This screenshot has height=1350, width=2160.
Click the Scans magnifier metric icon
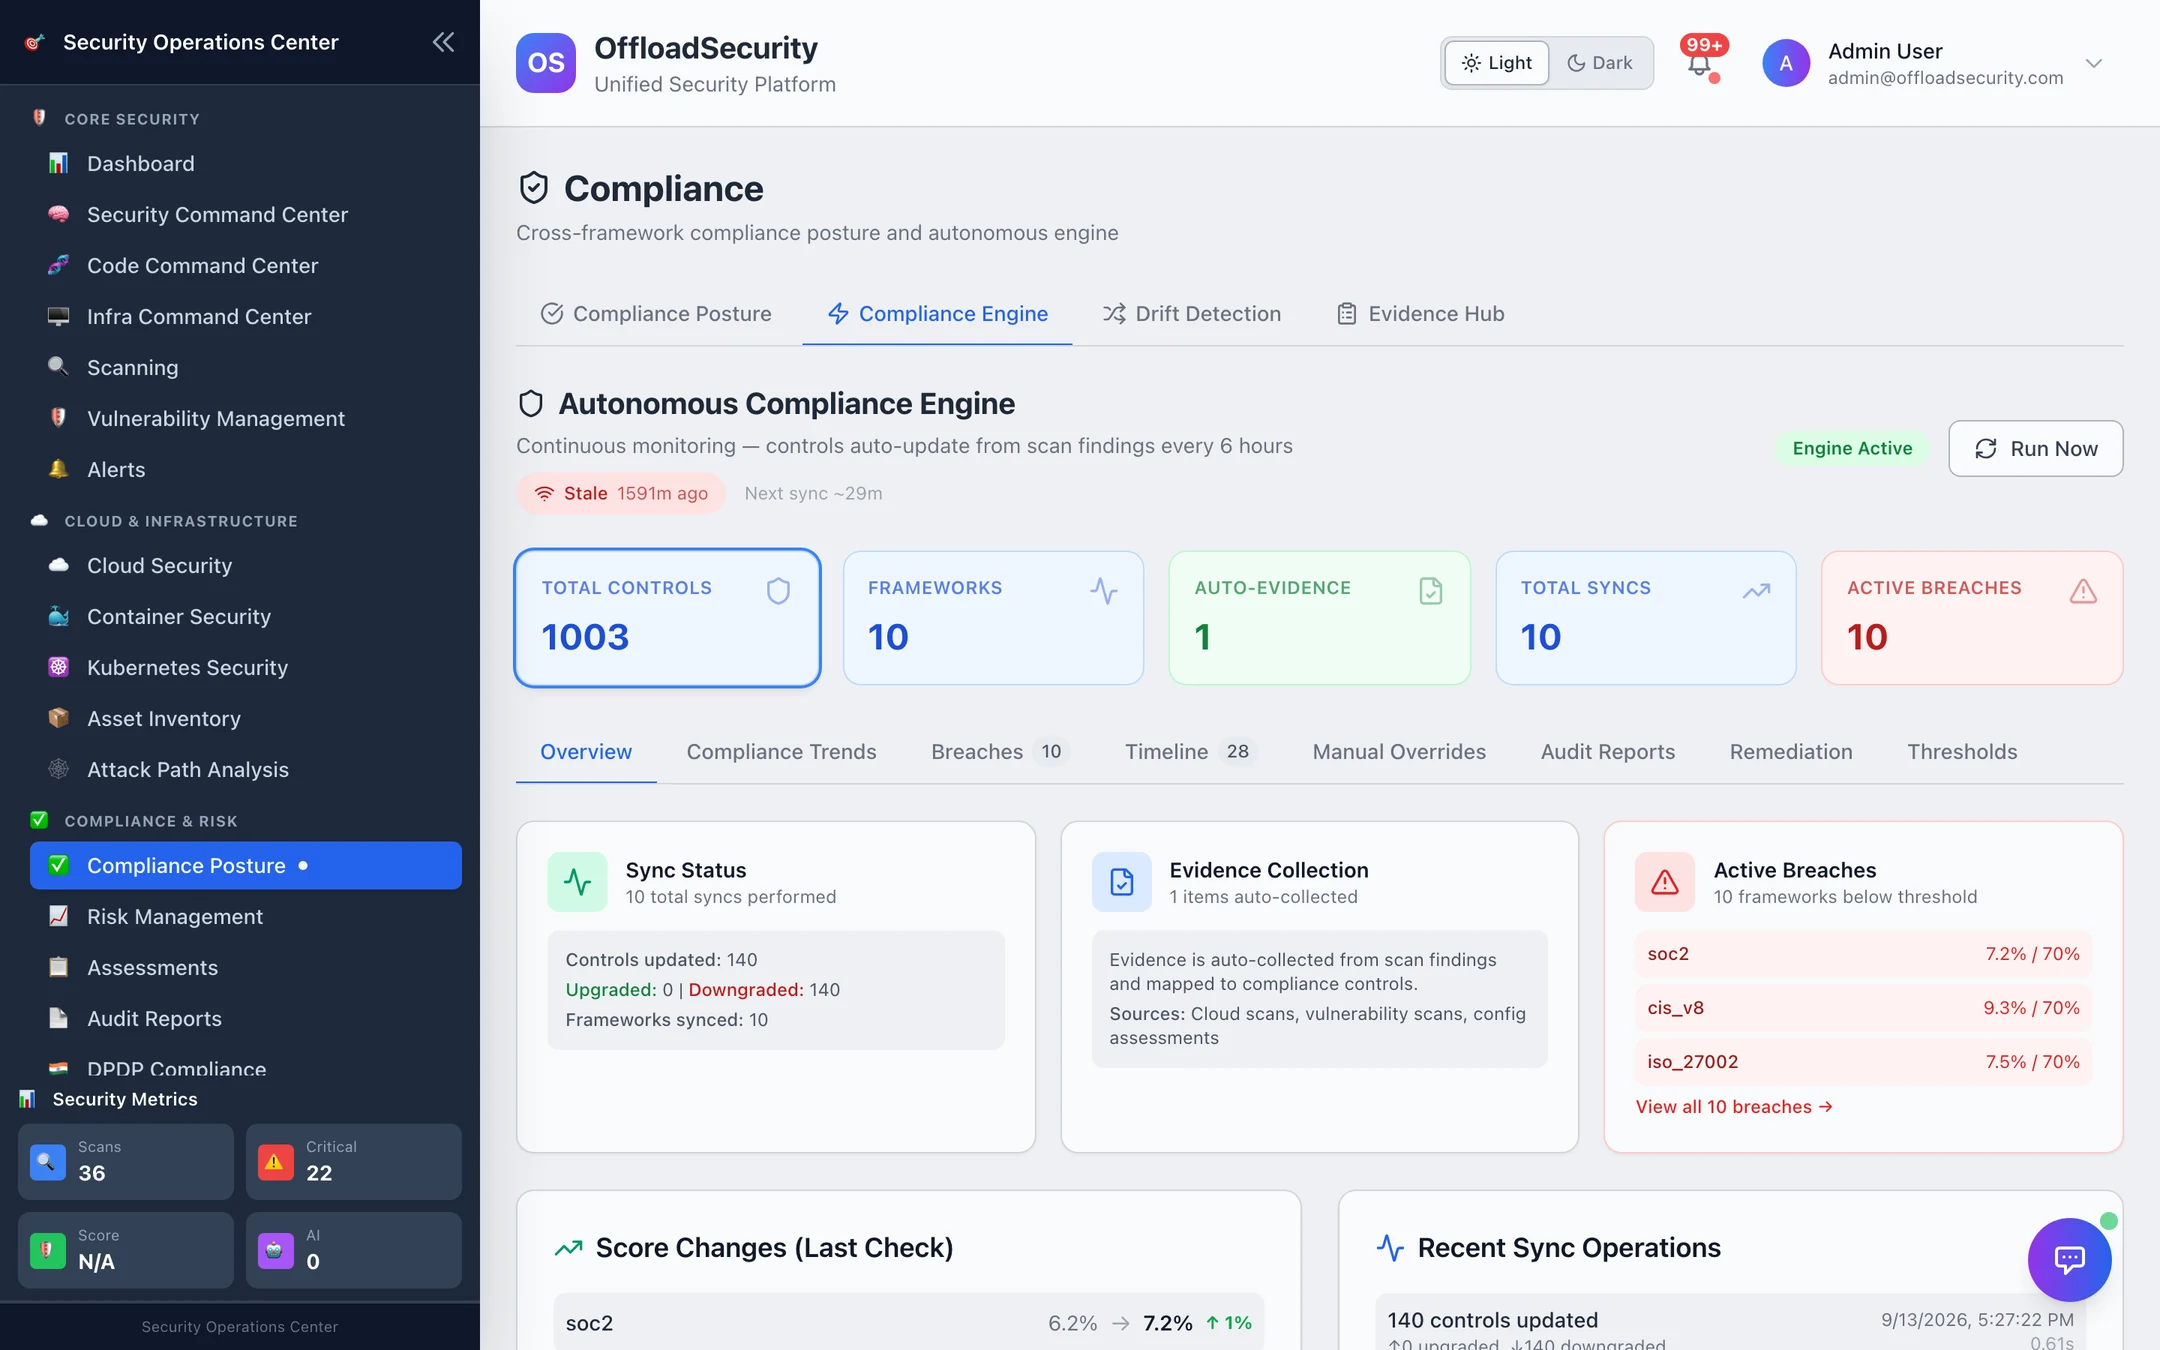[48, 1162]
